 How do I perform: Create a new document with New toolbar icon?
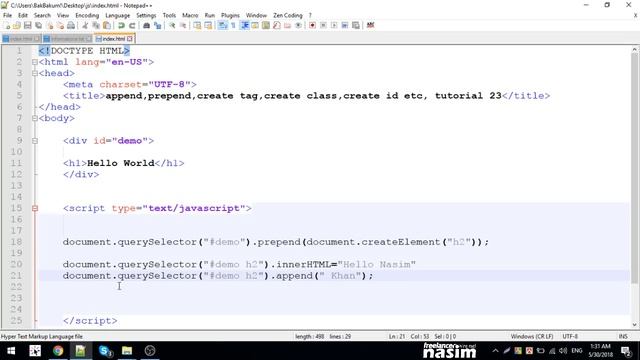(x=7, y=25)
